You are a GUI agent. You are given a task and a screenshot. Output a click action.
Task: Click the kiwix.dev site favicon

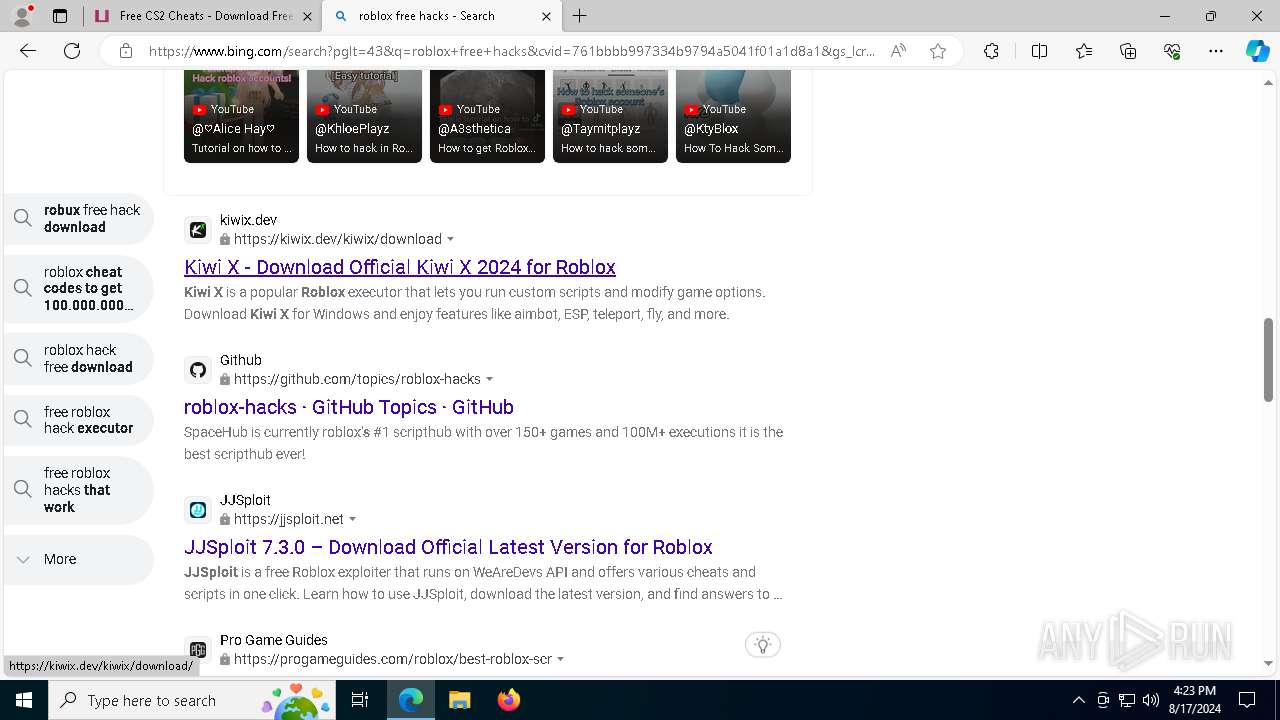click(198, 230)
